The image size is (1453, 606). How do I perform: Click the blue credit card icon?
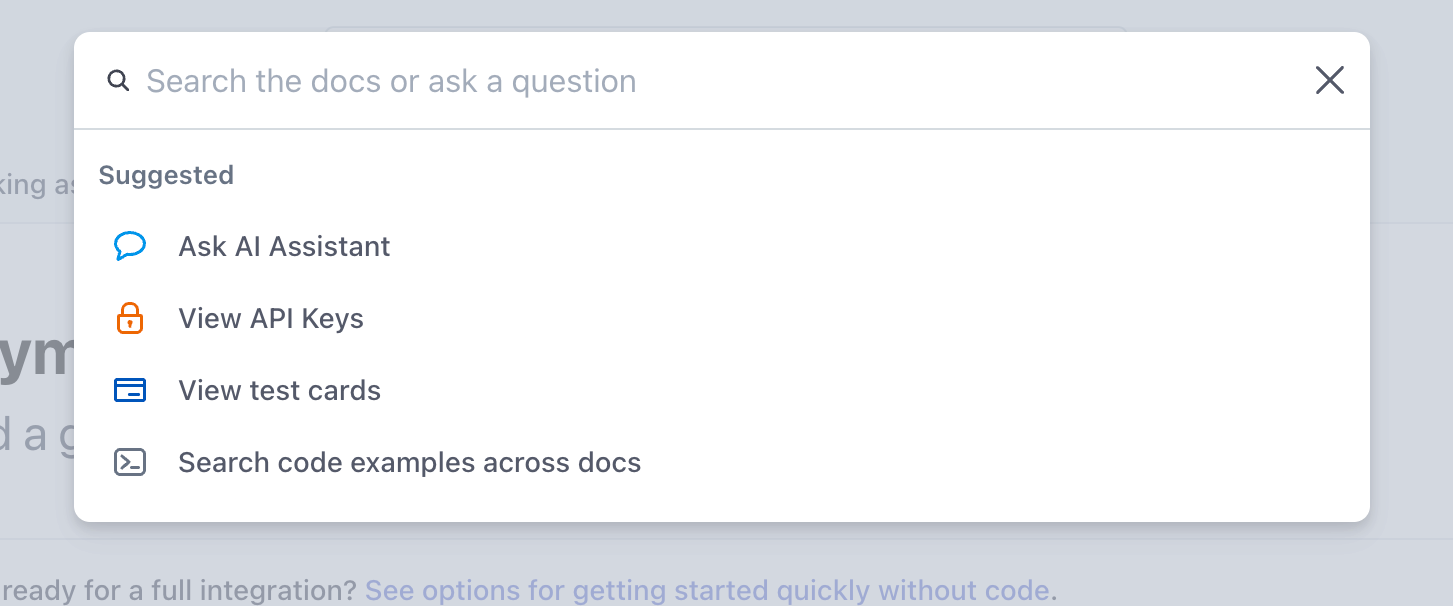[x=130, y=390]
